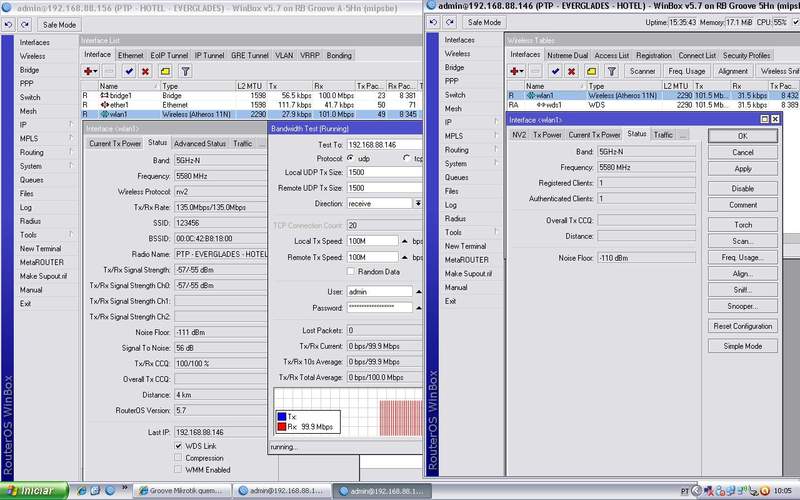Expand Local Tx Speed arrow

click(x=405, y=241)
